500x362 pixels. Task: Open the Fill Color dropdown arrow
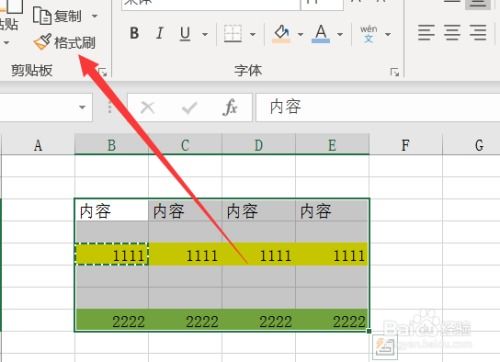point(300,34)
